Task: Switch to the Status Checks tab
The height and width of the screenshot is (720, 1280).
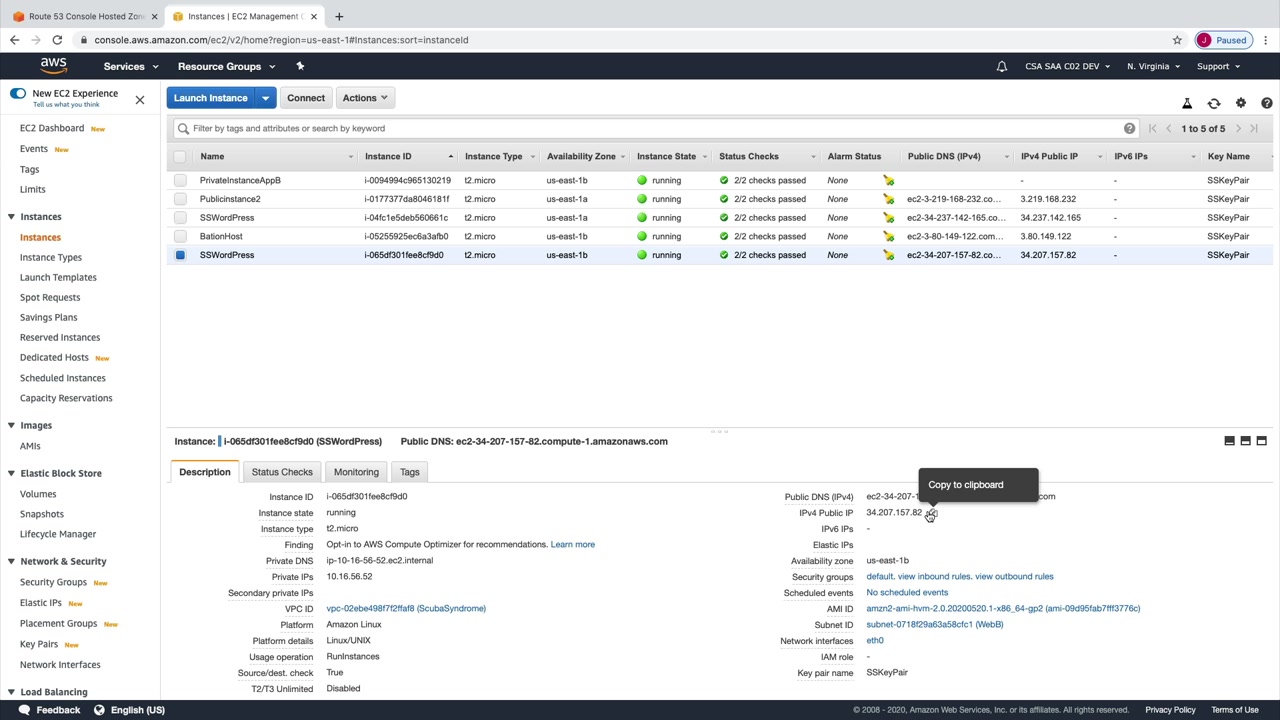Action: 282,472
